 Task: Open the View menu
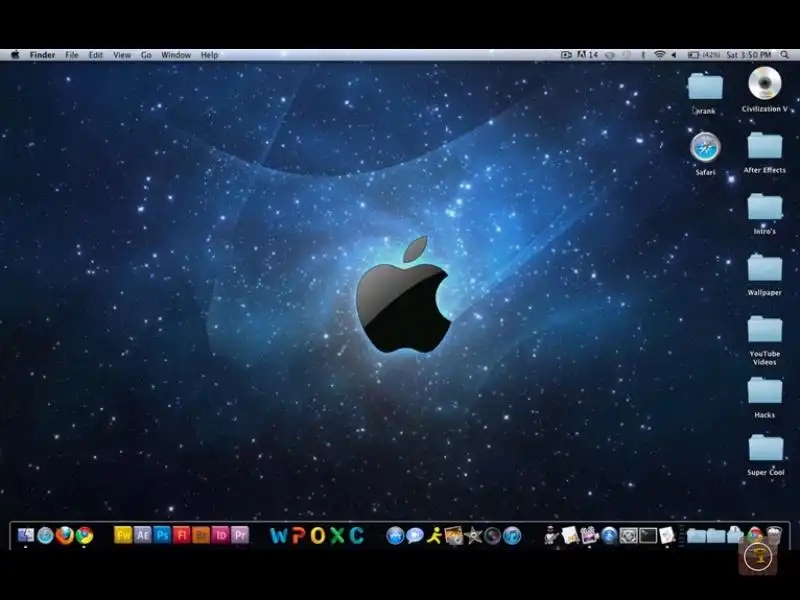(122, 55)
